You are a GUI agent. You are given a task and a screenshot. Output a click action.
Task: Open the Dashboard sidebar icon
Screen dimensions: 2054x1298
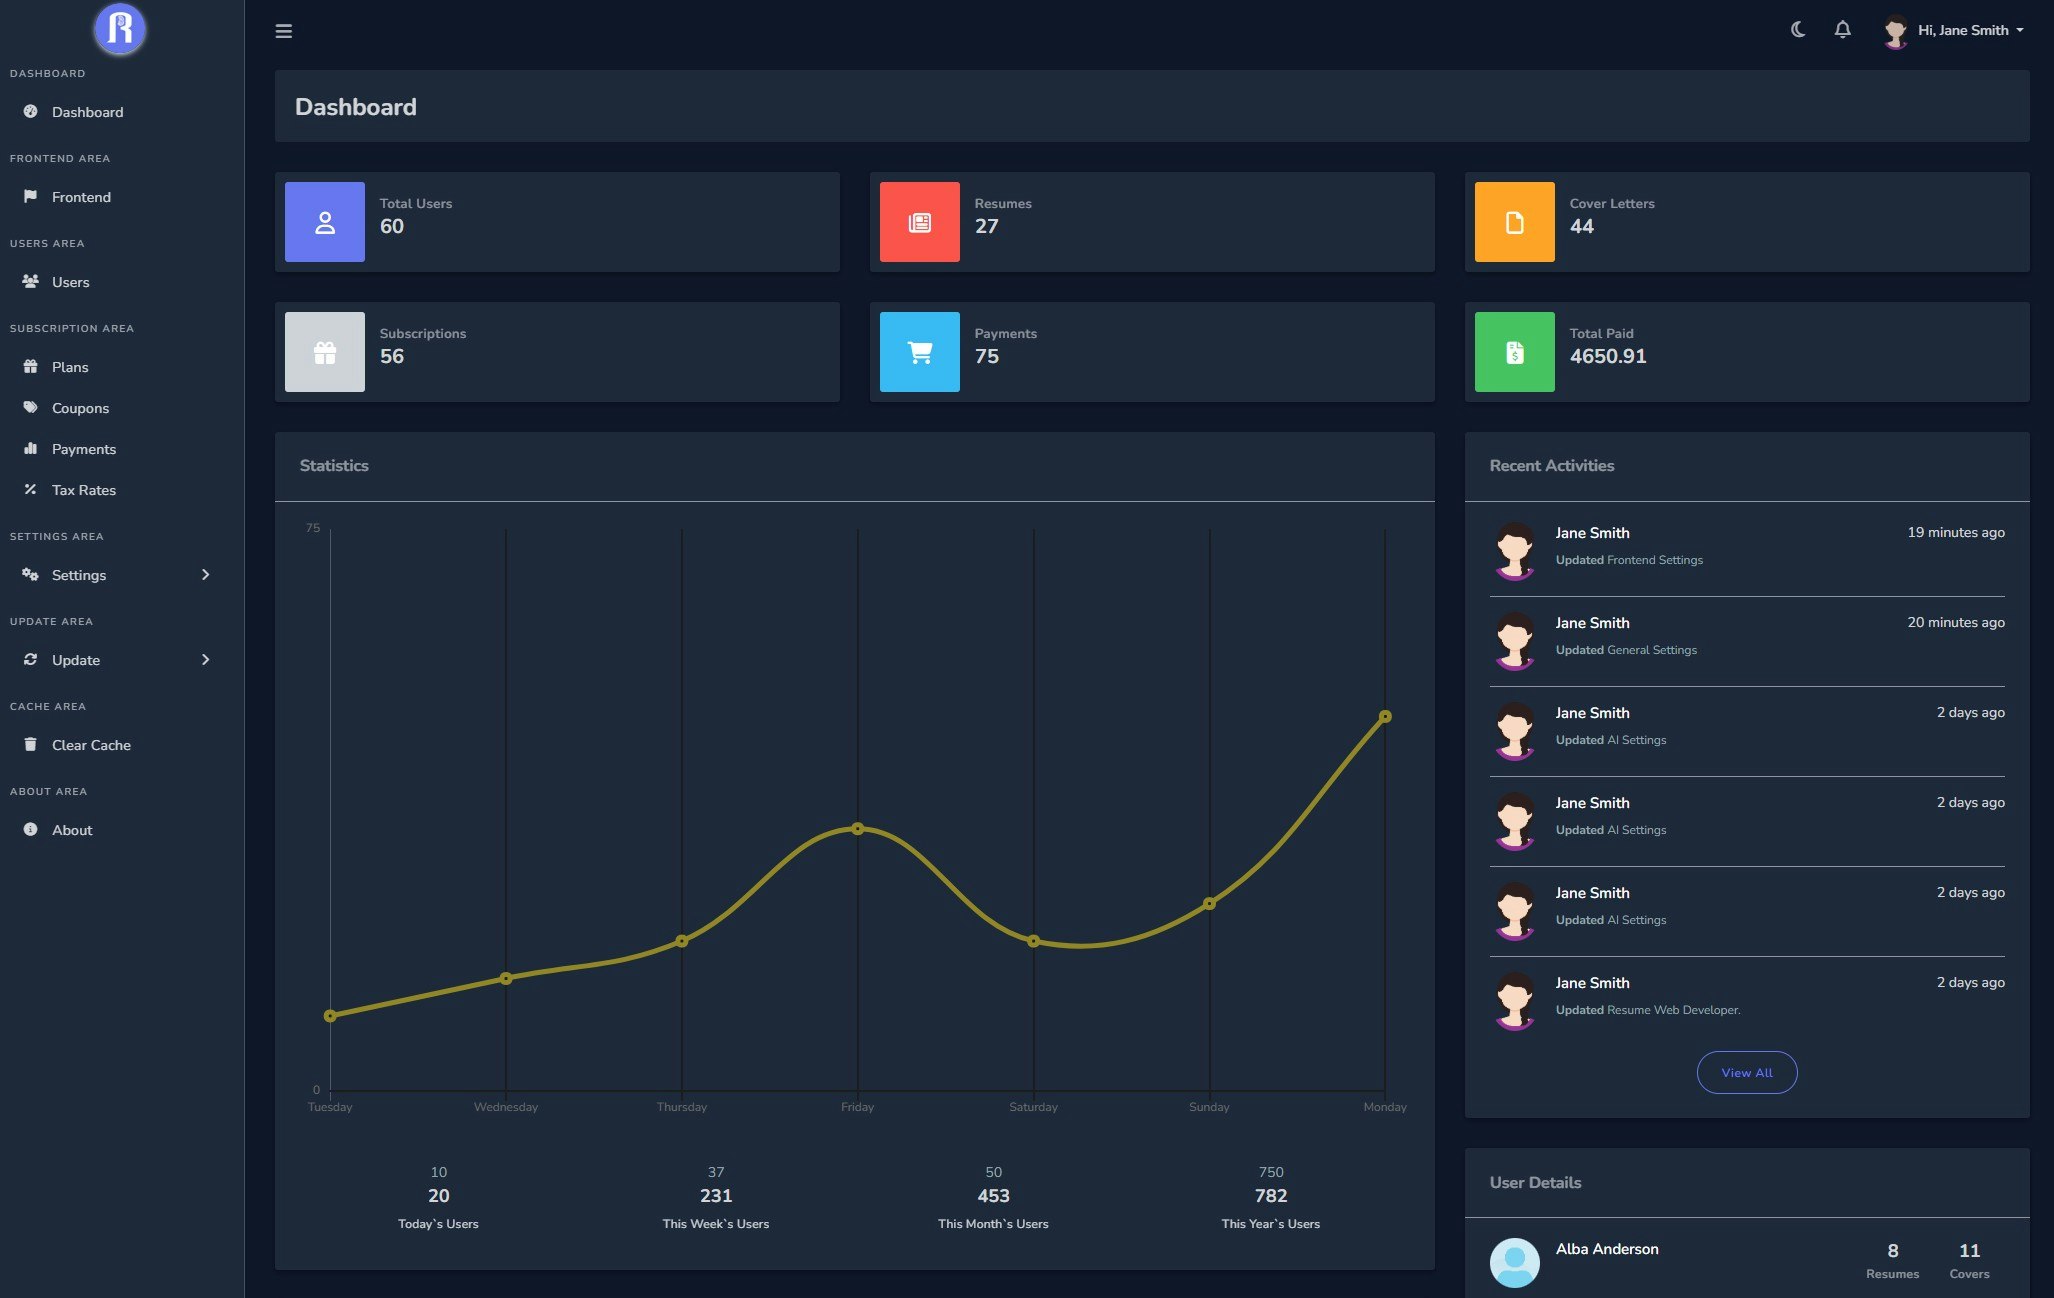[29, 112]
